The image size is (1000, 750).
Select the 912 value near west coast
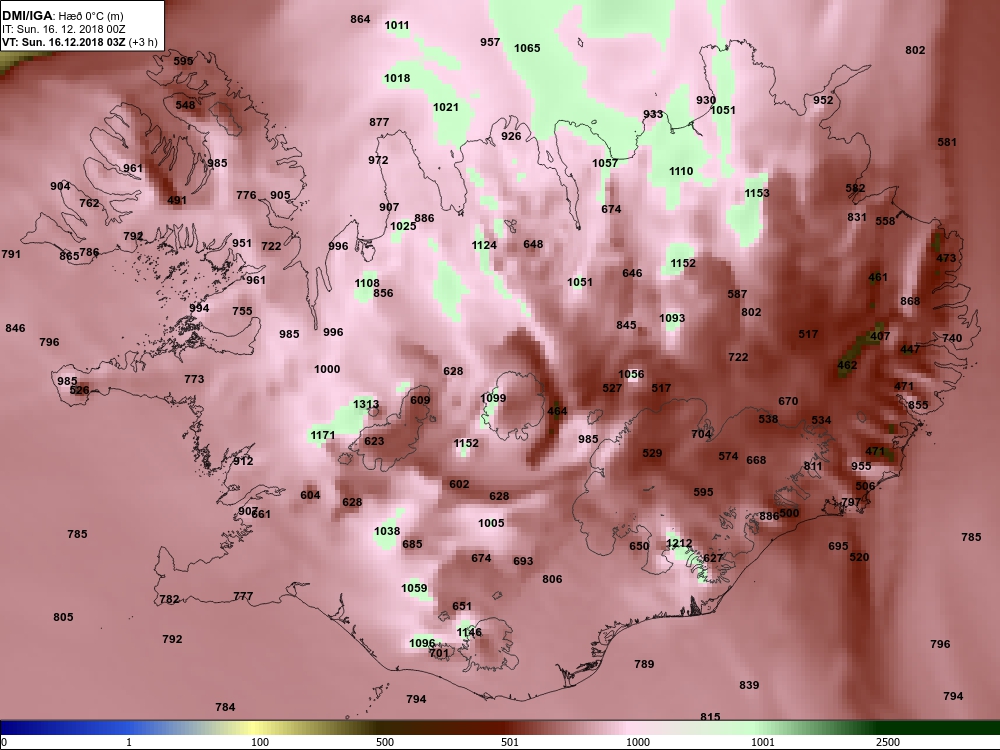point(243,461)
